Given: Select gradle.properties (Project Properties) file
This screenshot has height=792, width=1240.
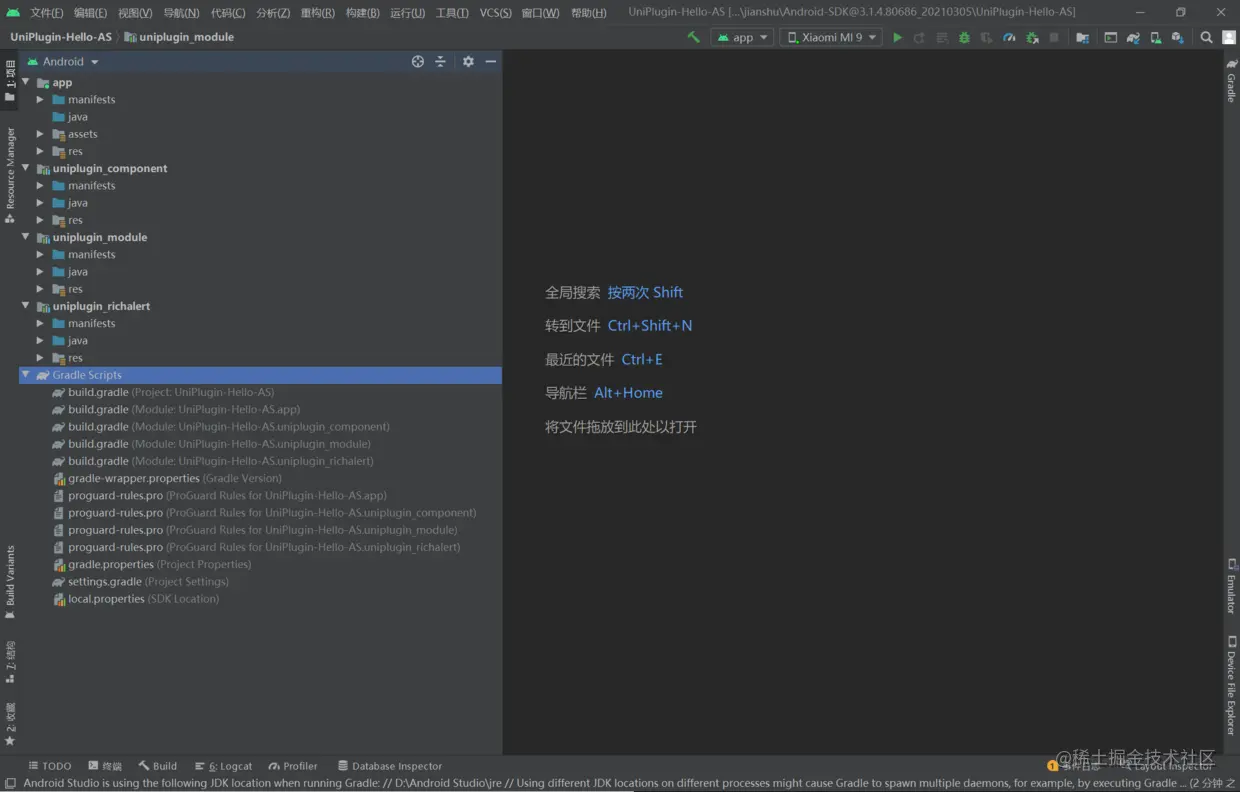Looking at the screenshot, I should tap(152, 565).
